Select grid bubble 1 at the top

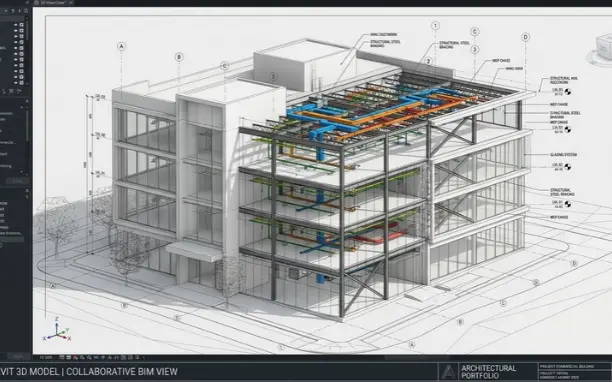[x=435, y=26]
